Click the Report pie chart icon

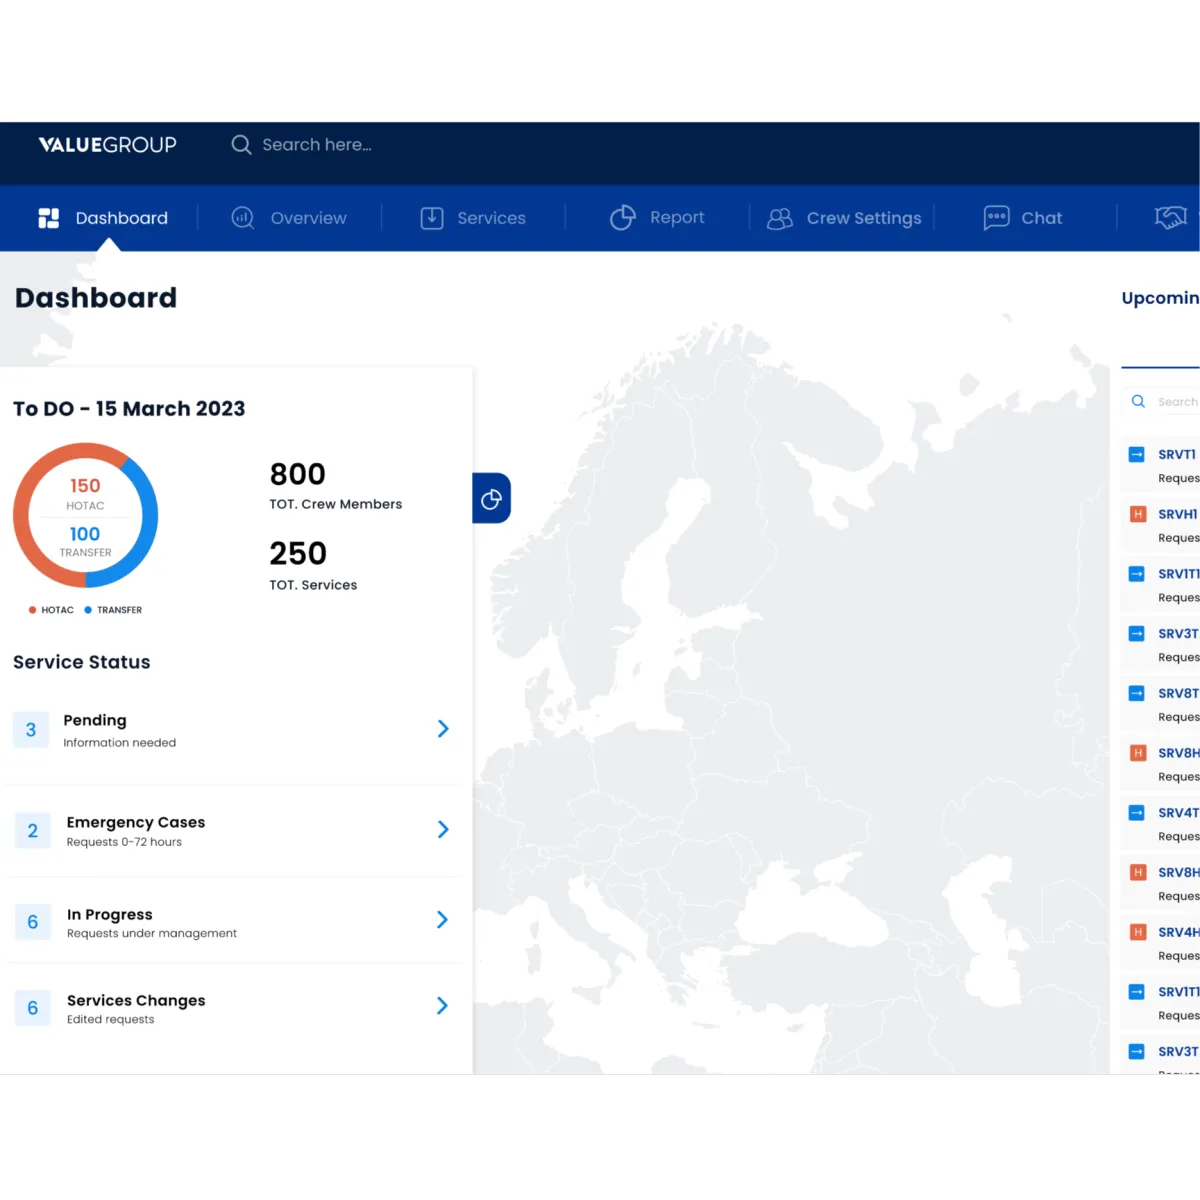[622, 217]
